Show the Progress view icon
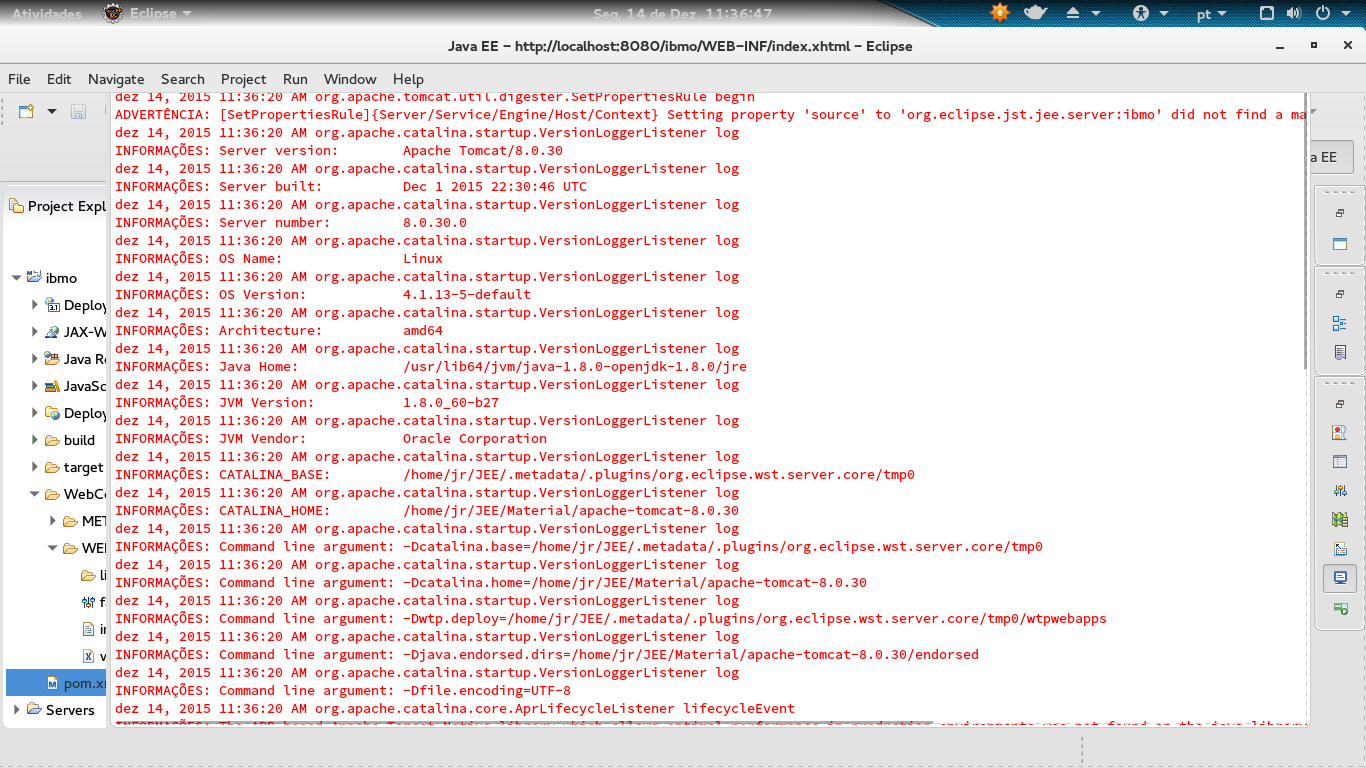The height and width of the screenshot is (768, 1366). coord(1340,608)
